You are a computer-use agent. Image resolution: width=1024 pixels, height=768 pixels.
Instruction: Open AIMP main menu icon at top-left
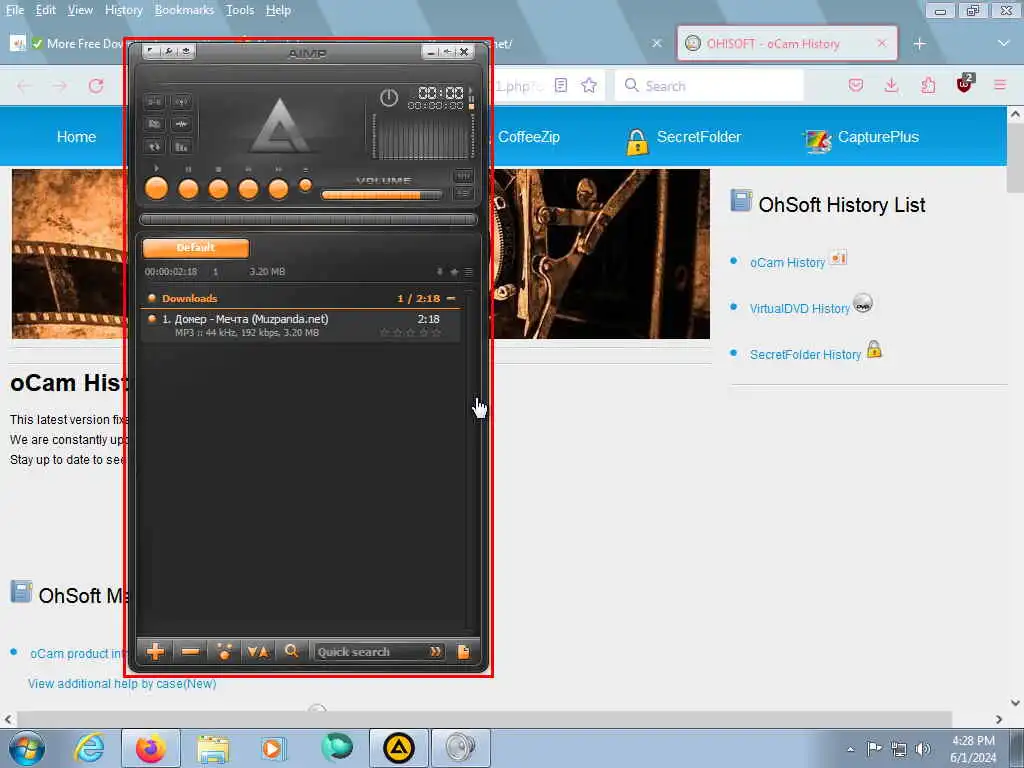tap(151, 51)
